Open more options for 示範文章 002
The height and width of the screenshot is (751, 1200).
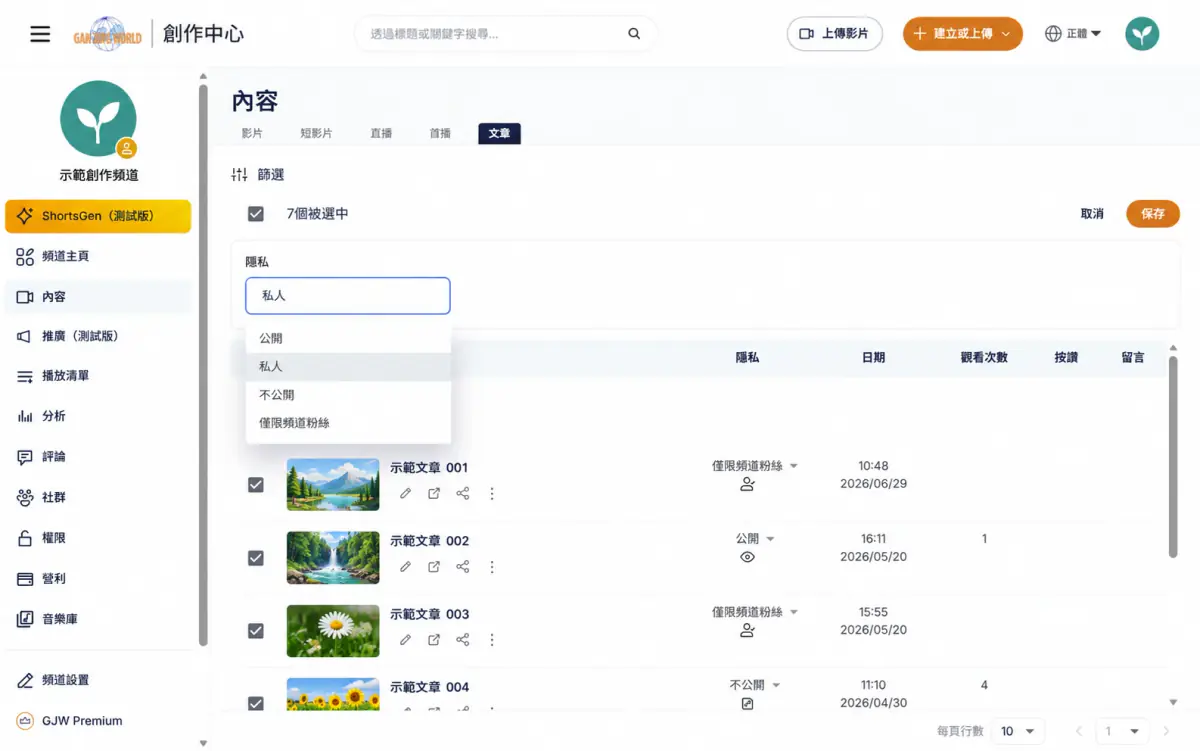click(492, 567)
